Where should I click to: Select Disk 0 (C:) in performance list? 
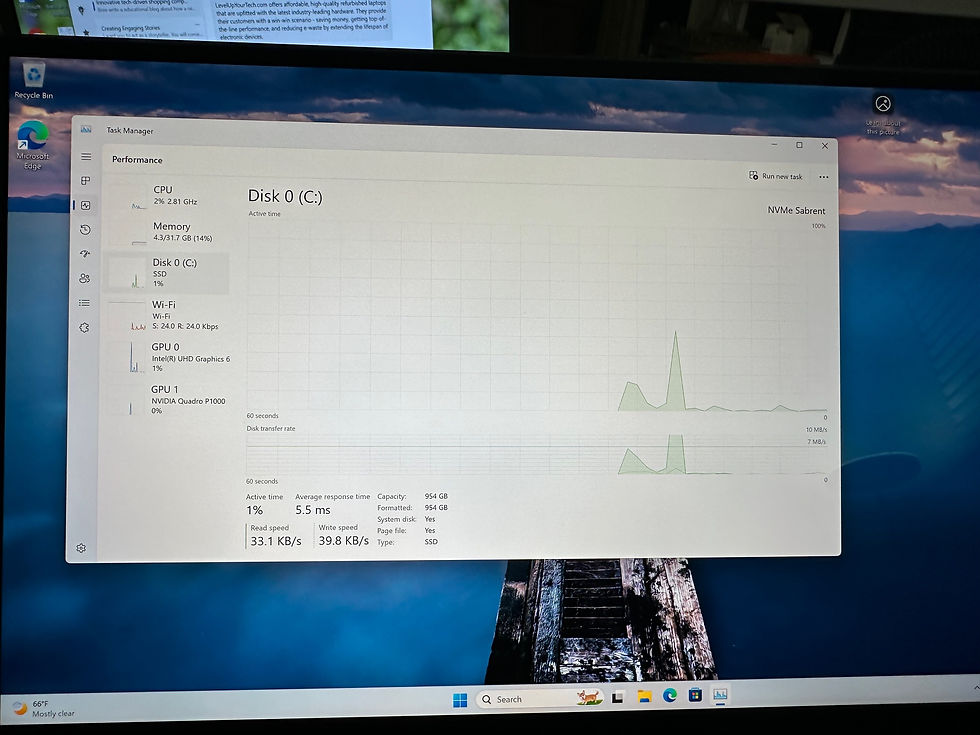(166, 272)
